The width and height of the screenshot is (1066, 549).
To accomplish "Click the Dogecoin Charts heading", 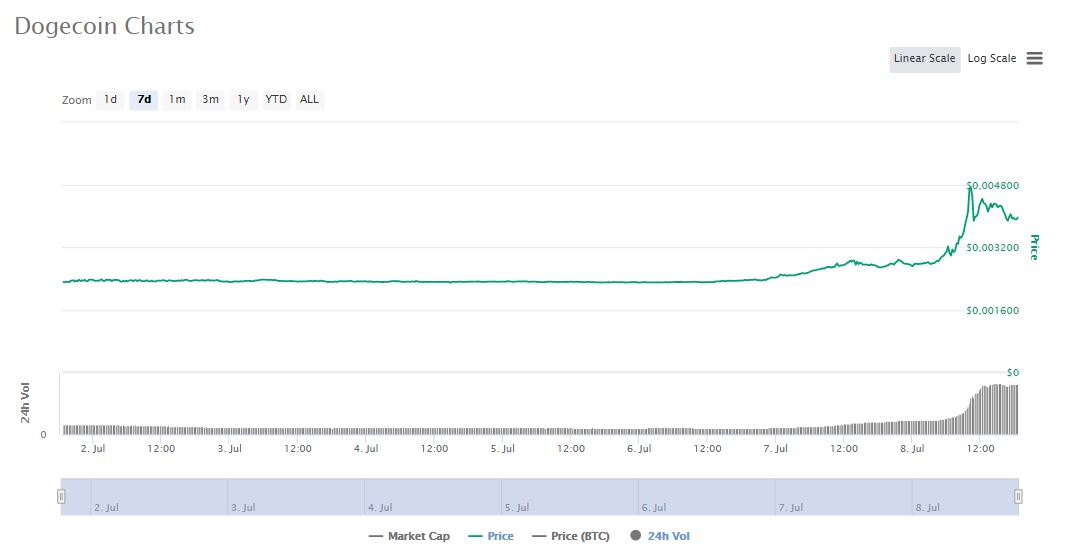I will click(x=105, y=26).
